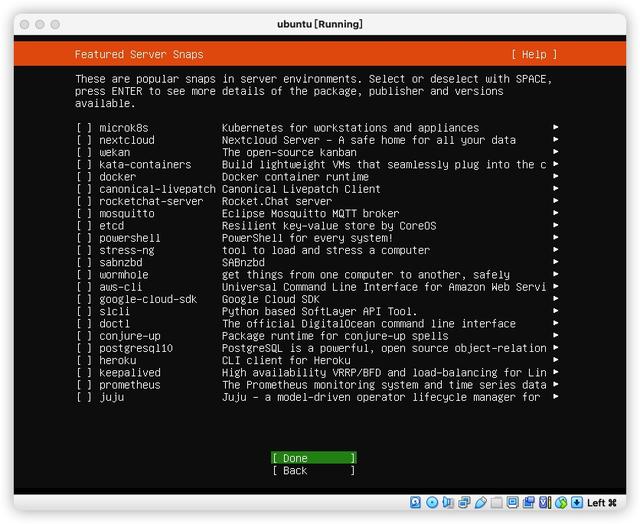Click the 'wormhole' snap name
640x524 pixels.
[124, 275]
